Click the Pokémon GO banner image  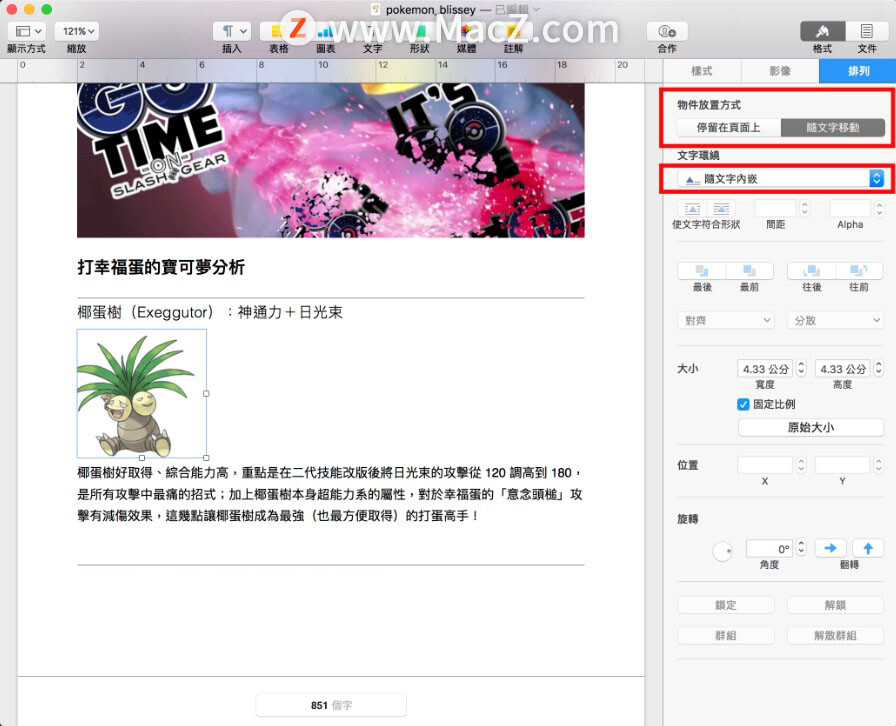pyautogui.click(x=331, y=160)
